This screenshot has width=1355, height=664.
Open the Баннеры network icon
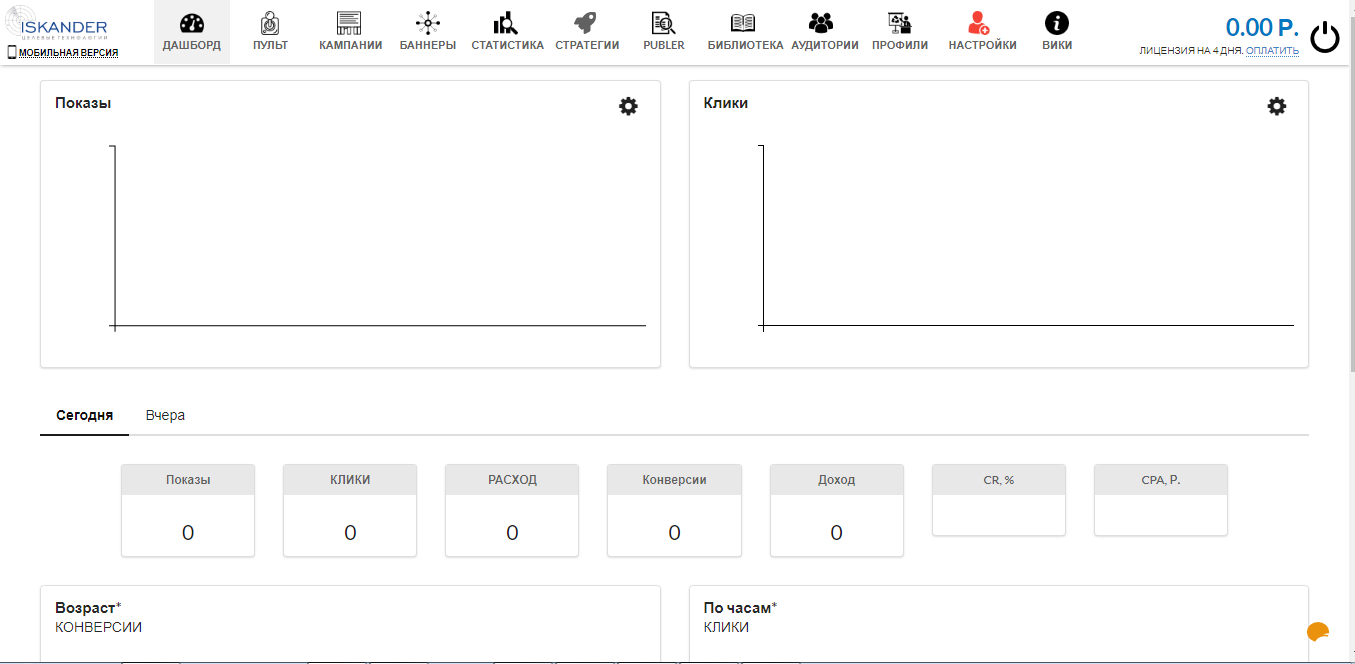[x=427, y=23]
